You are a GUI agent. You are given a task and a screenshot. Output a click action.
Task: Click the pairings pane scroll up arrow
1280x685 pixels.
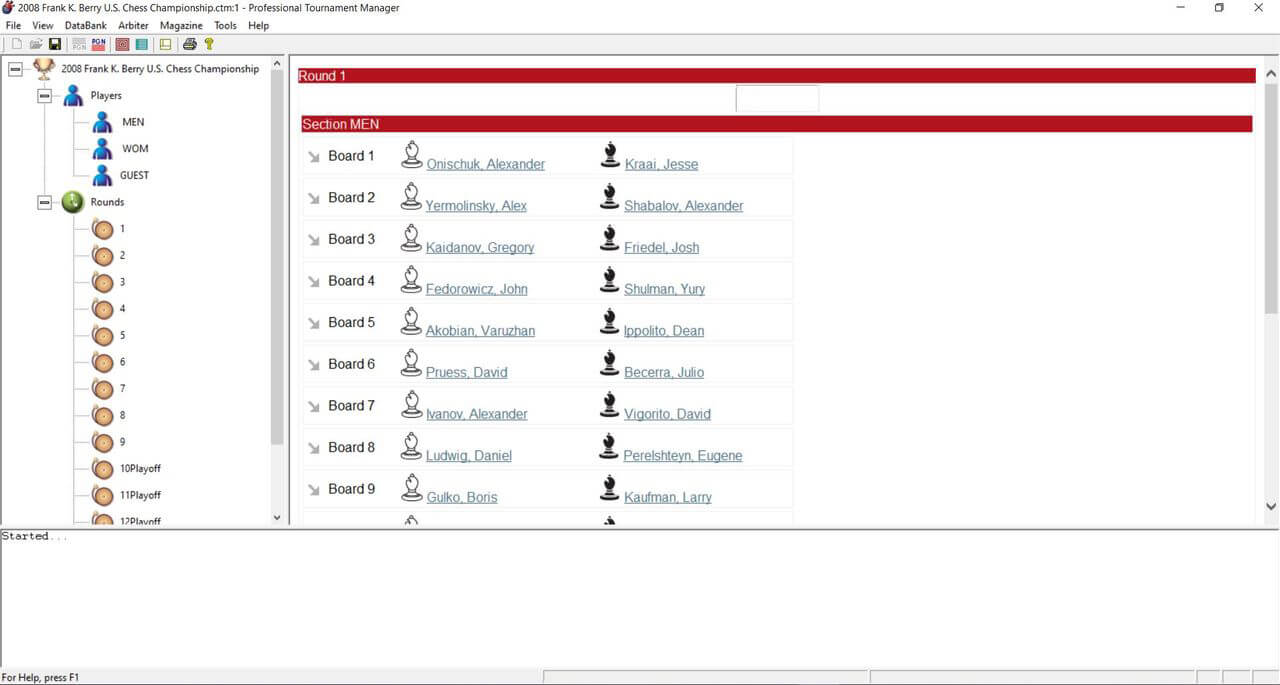pos(1271,74)
